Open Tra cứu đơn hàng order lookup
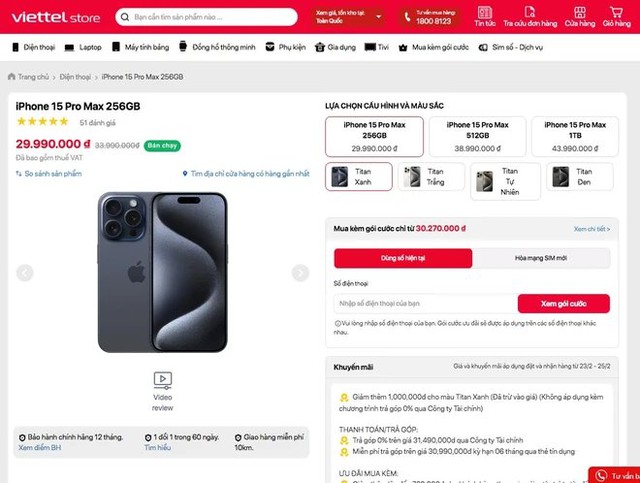Screen dimensions: 640x483 click(x=530, y=16)
